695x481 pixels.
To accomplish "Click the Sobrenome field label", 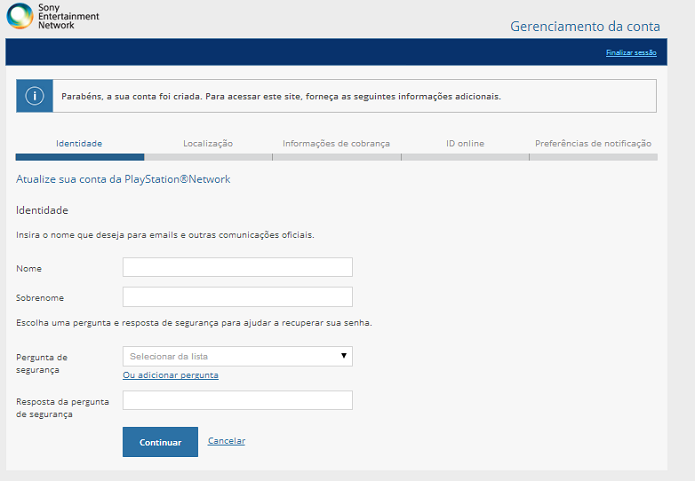I will click(40, 298).
